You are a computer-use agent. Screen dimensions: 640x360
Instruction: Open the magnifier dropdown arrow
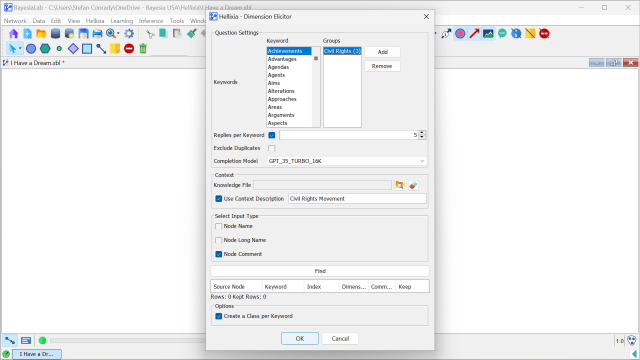pyautogui.click(x=118, y=33)
